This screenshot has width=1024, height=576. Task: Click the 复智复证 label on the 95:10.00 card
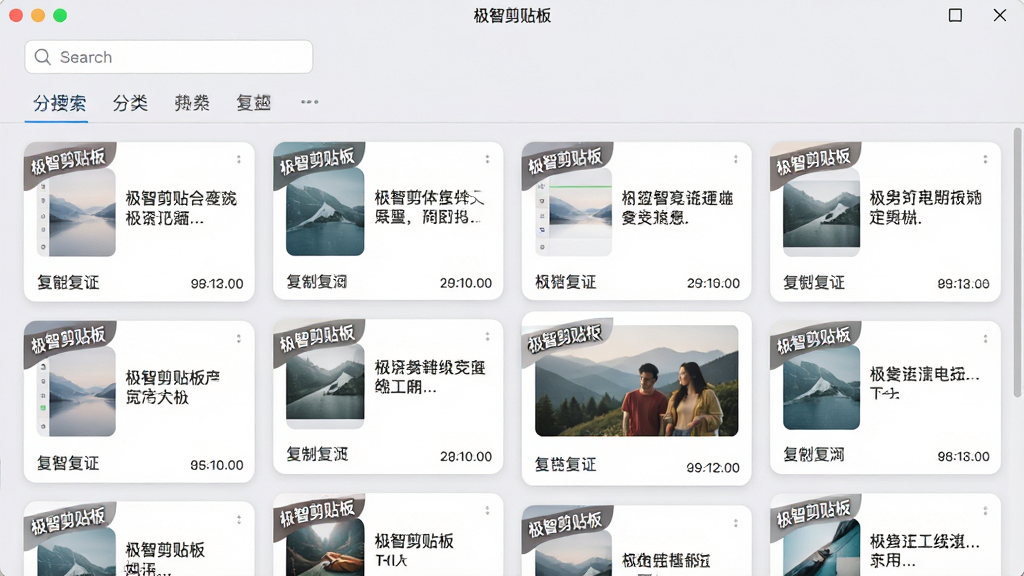tap(68, 464)
